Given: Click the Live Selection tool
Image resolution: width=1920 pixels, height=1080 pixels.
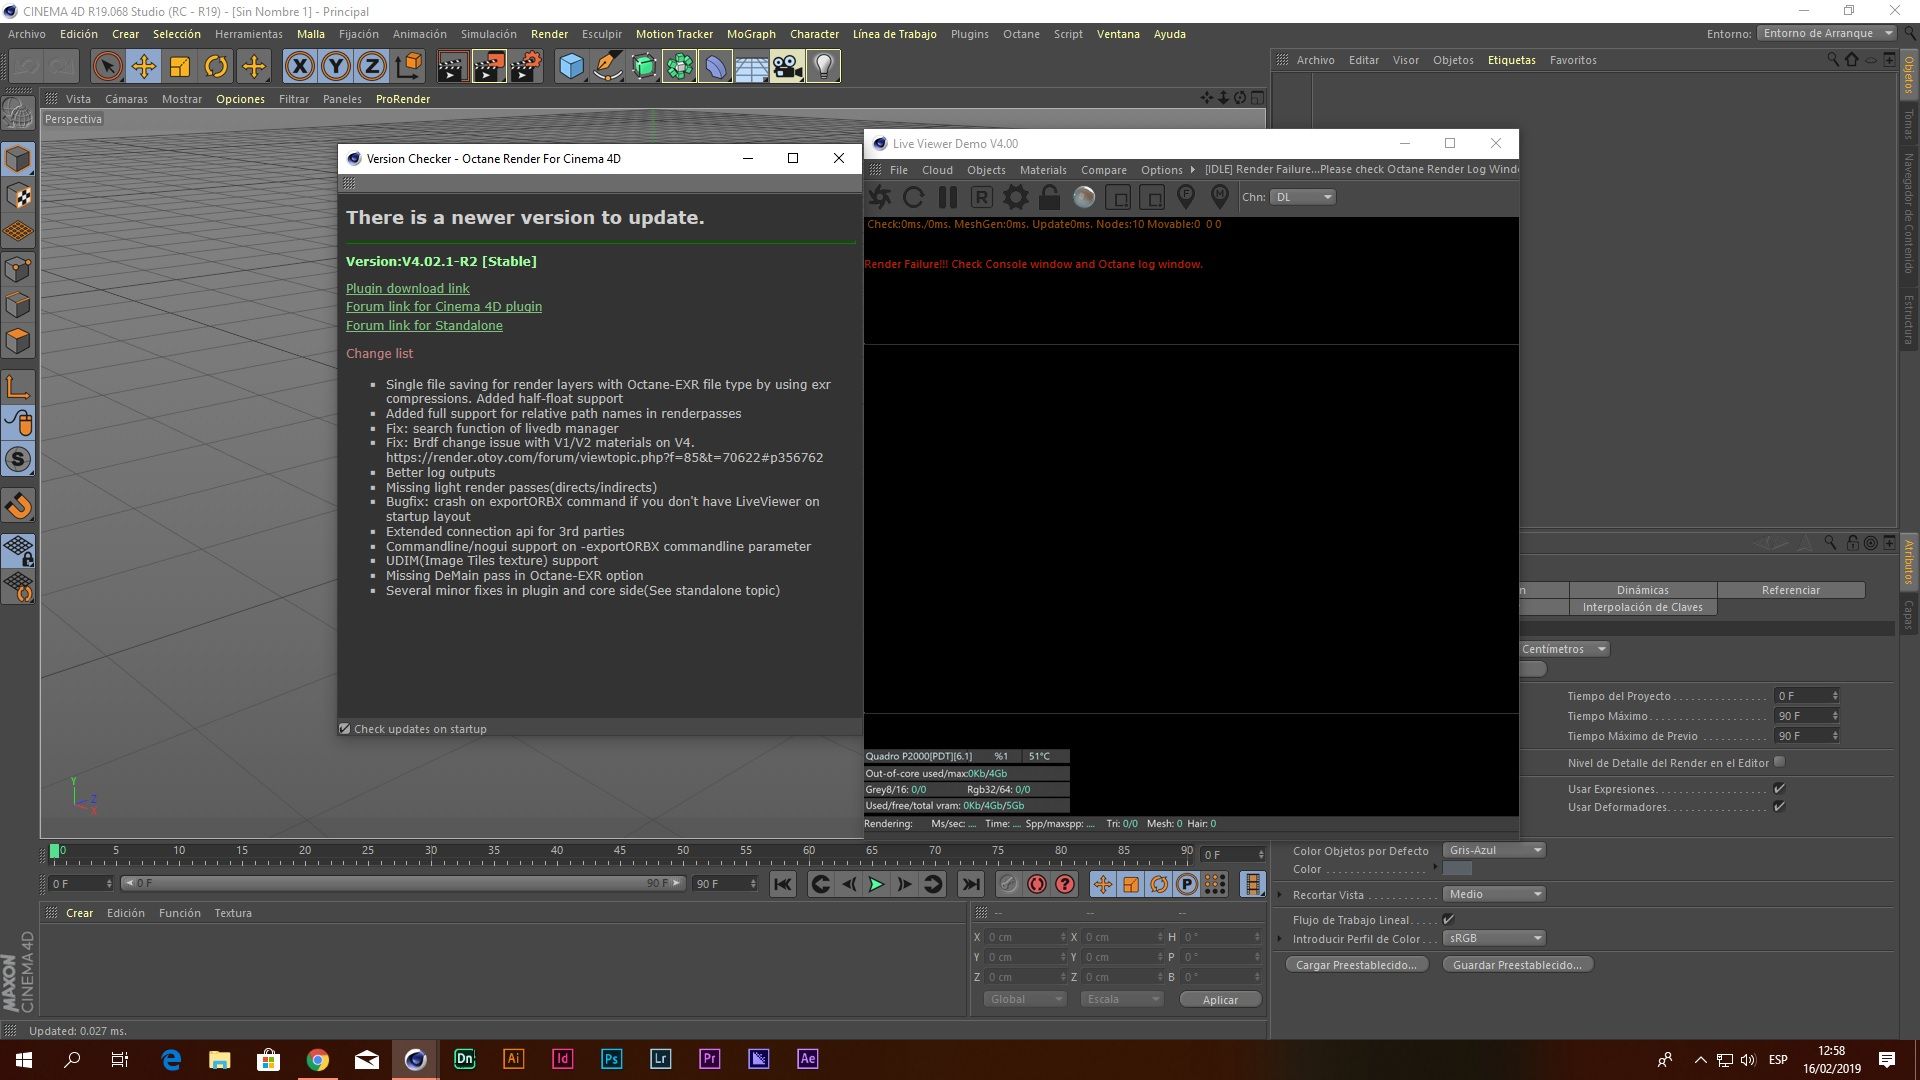Looking at the screenshot, I should pyautogui.click(x=107, y=67).
